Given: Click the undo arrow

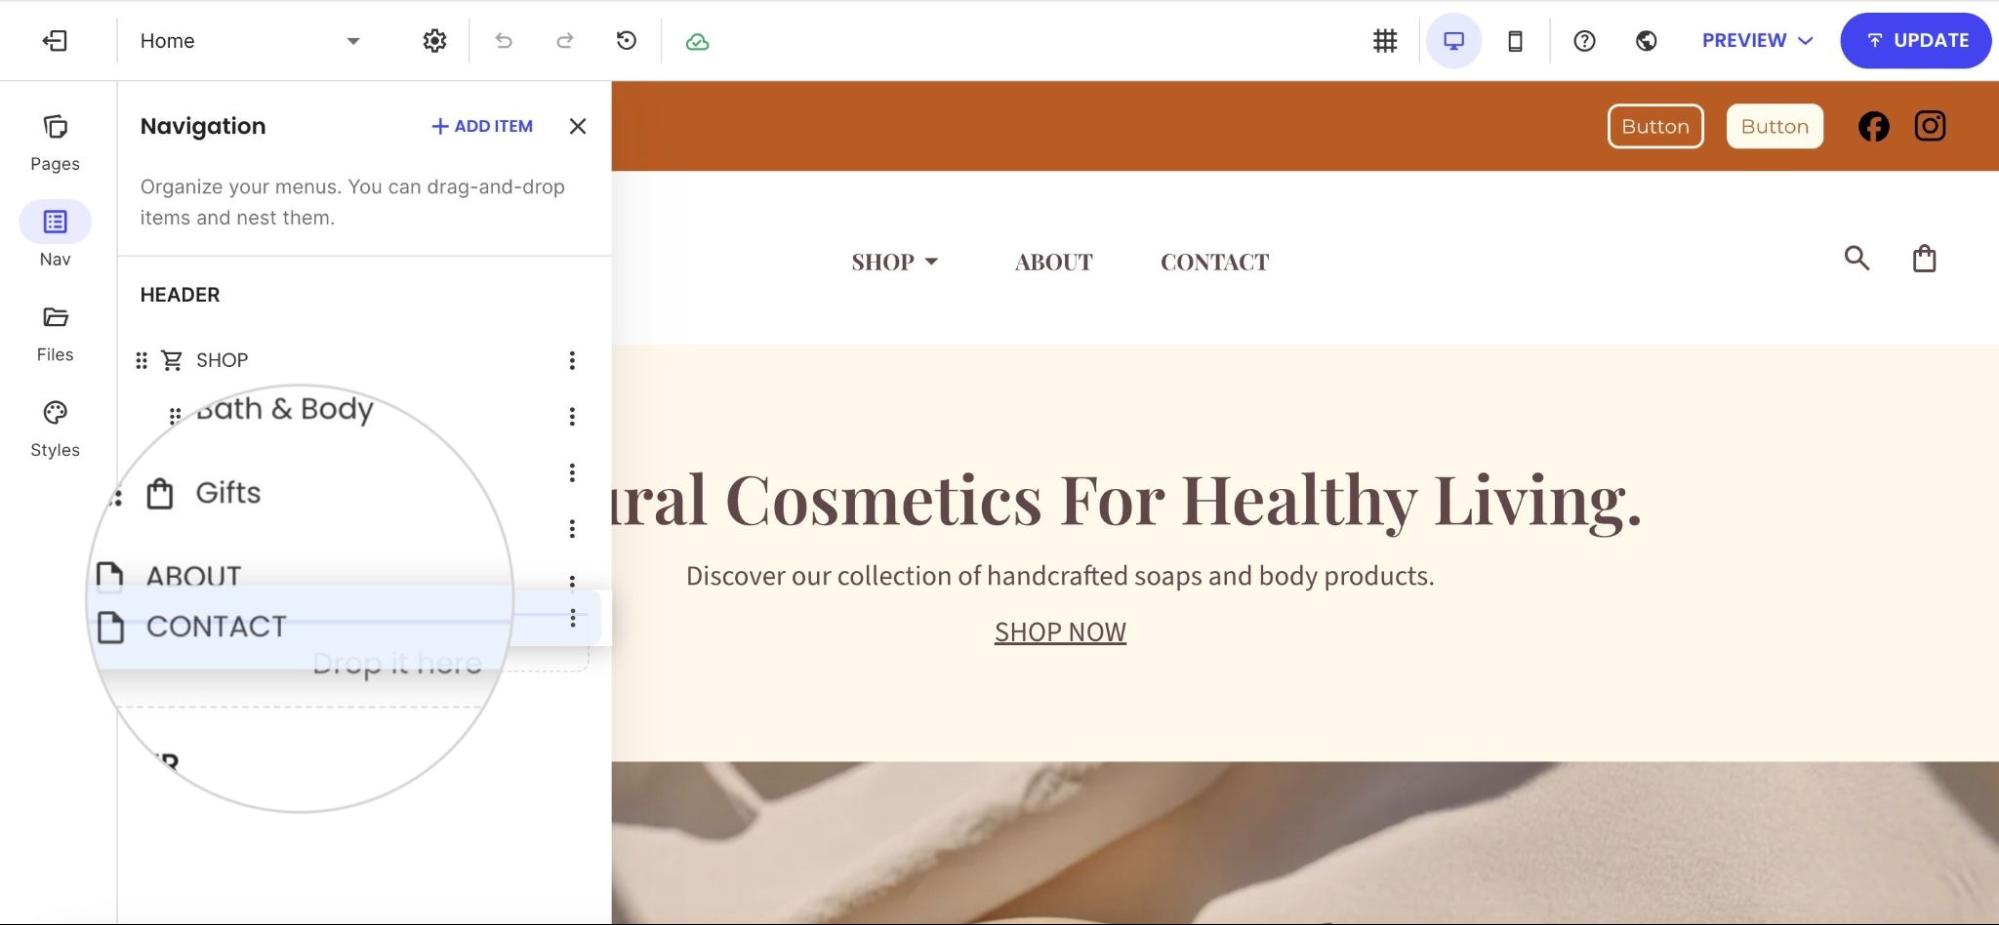Looking at the screenshot, I should [503, 41].
